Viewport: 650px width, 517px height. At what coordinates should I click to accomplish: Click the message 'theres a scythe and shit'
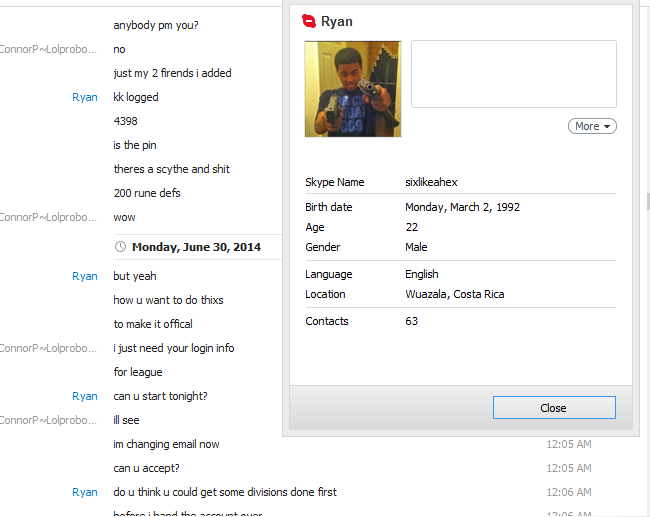[x=172, y=169]
